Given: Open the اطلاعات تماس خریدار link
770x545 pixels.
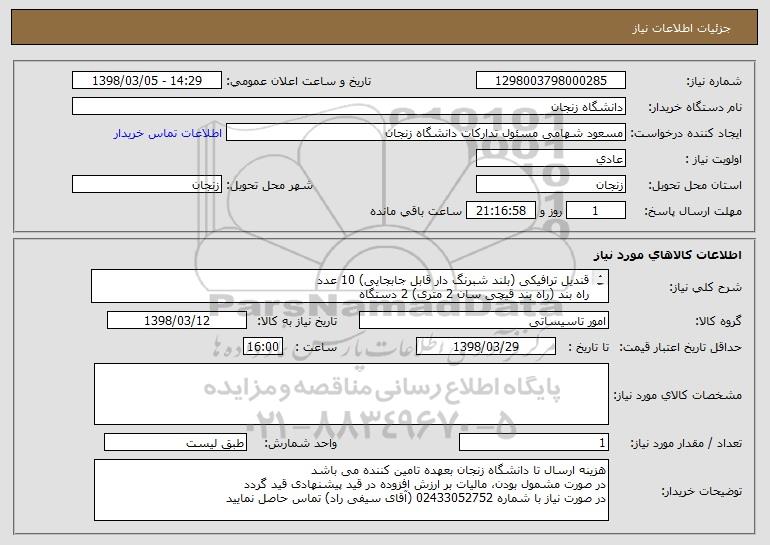Looking at the screenshot, I should (x=168, y=133).
